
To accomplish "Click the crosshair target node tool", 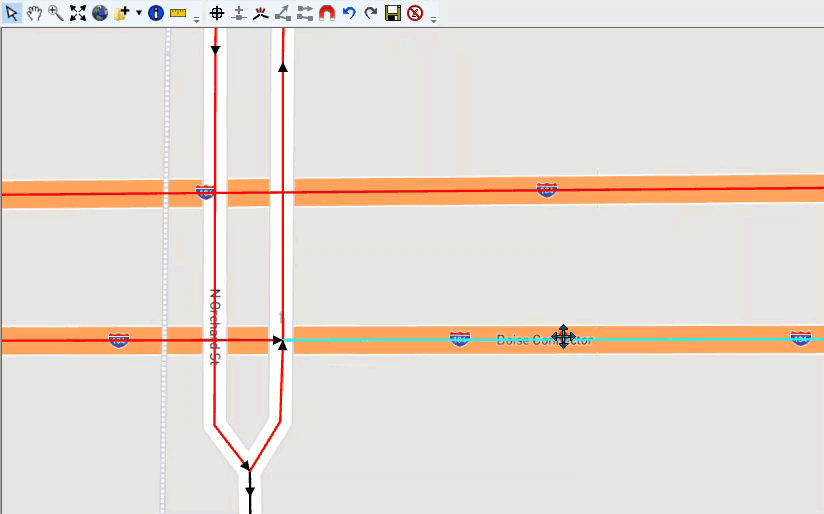I will pyautogui.click(x=217, y=13).
